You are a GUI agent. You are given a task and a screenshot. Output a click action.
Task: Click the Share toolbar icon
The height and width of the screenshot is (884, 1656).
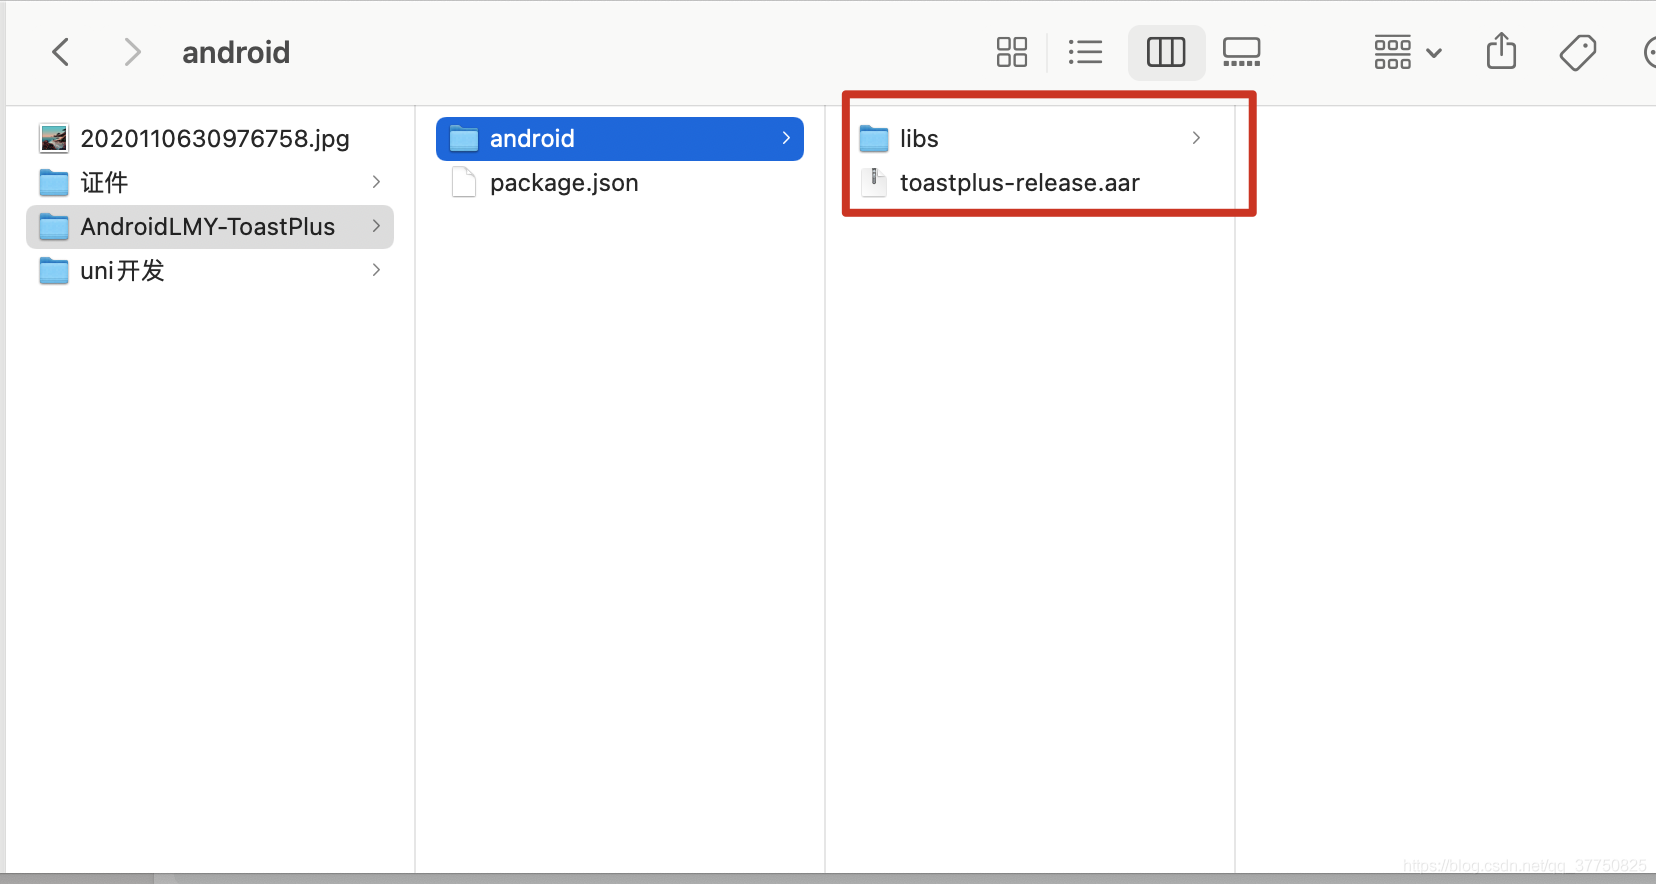click(x=1501, y=51)
